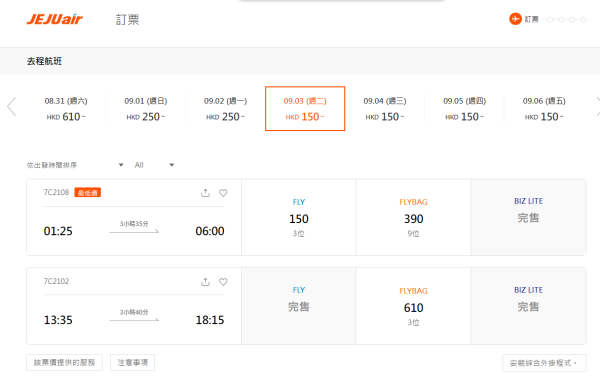Select date 08.31 HKD 610

coord(66,109)
